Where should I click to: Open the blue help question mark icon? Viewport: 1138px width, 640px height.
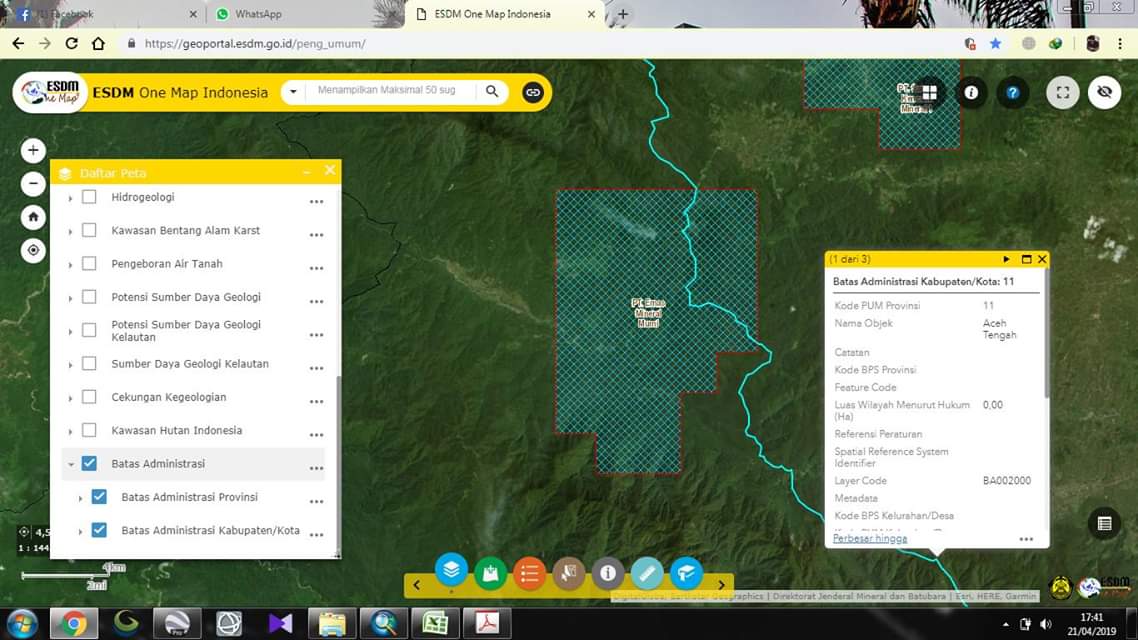click(1012, 92)
